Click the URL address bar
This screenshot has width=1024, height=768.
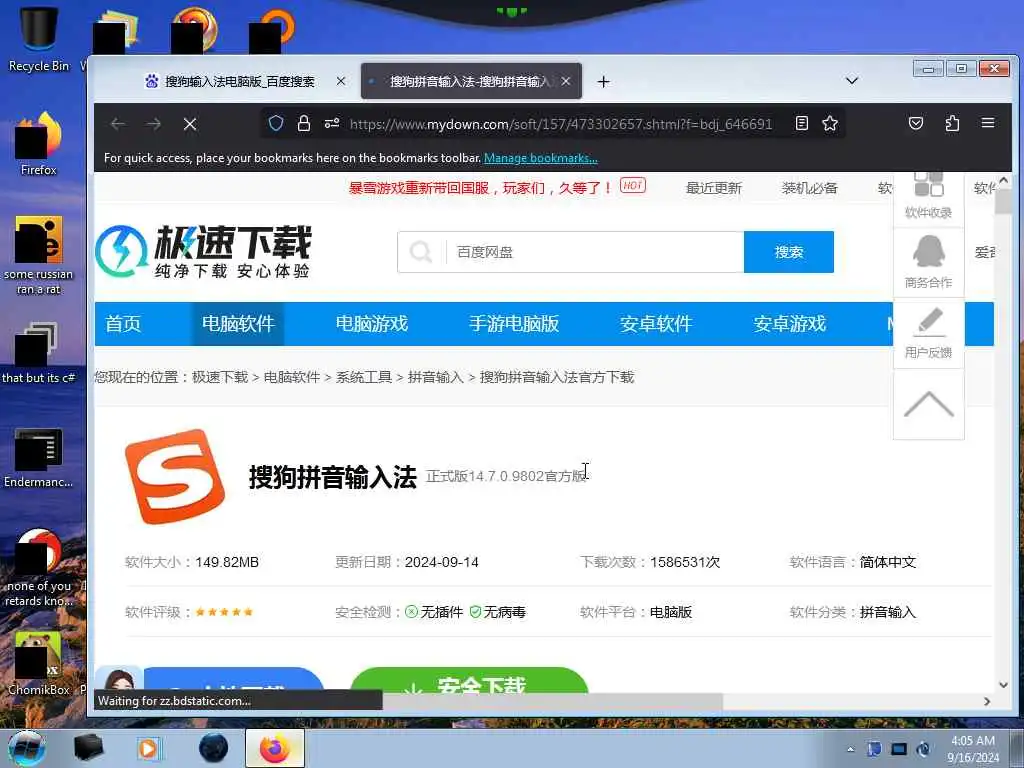click(x=560, y=124)
